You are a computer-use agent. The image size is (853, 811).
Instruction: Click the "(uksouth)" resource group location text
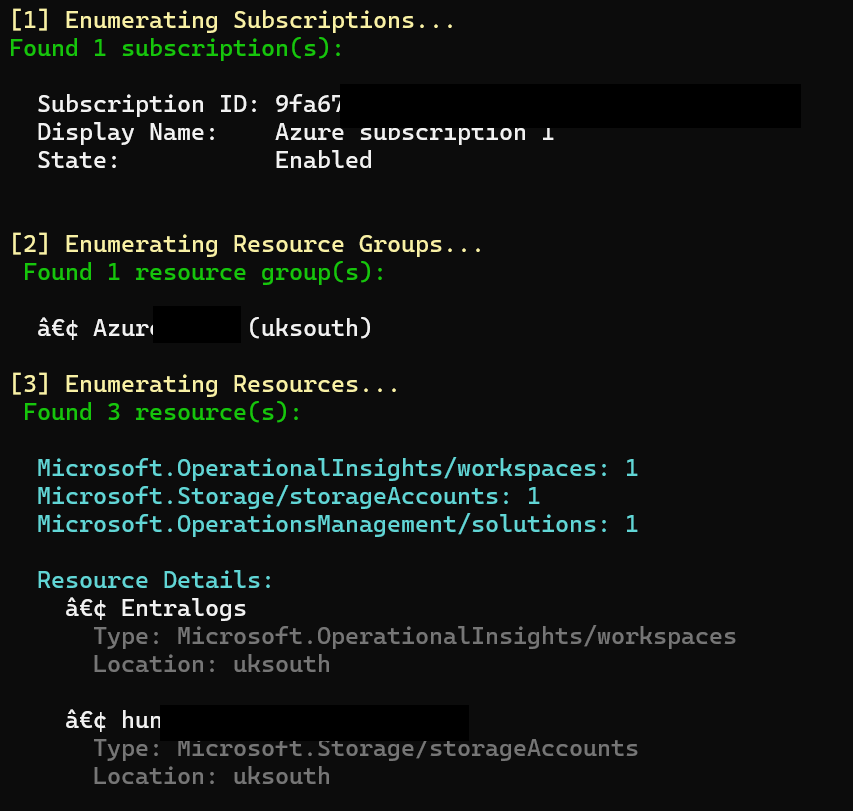click(309, 328)
